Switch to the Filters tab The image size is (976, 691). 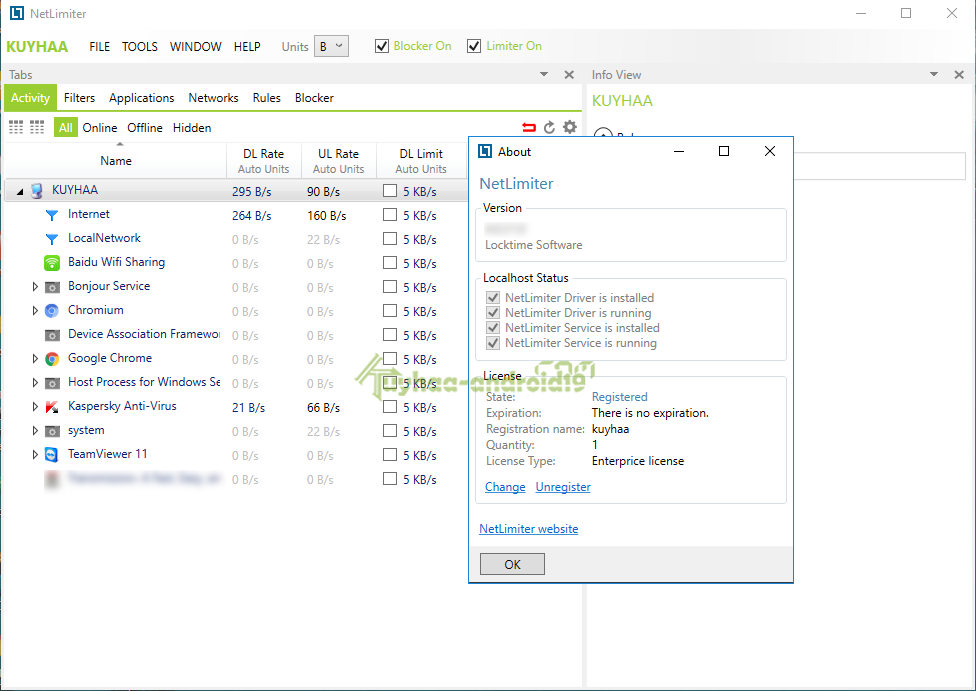79,98
